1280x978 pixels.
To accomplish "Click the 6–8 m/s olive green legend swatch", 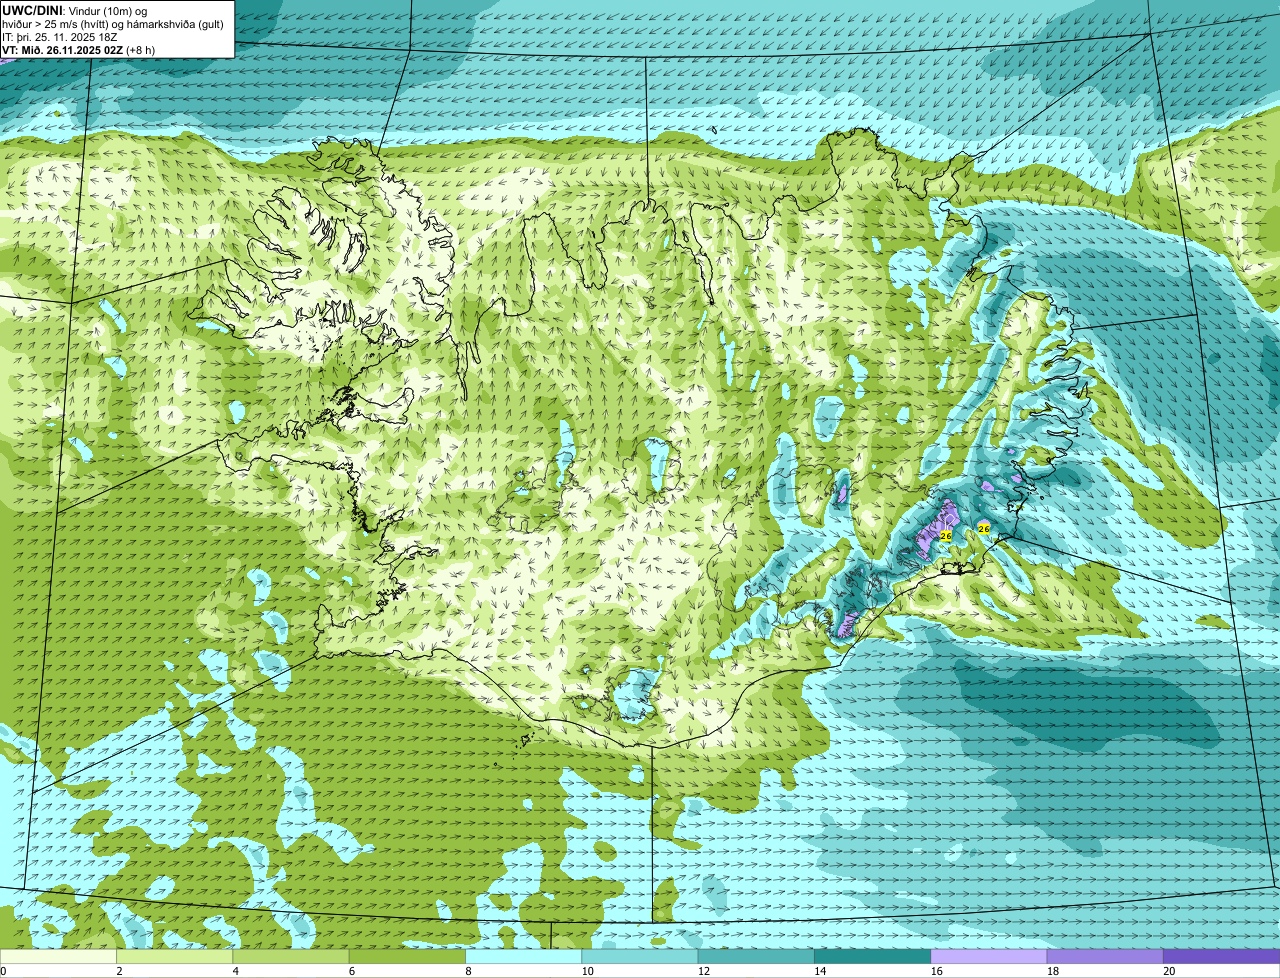I will (407, 956).
